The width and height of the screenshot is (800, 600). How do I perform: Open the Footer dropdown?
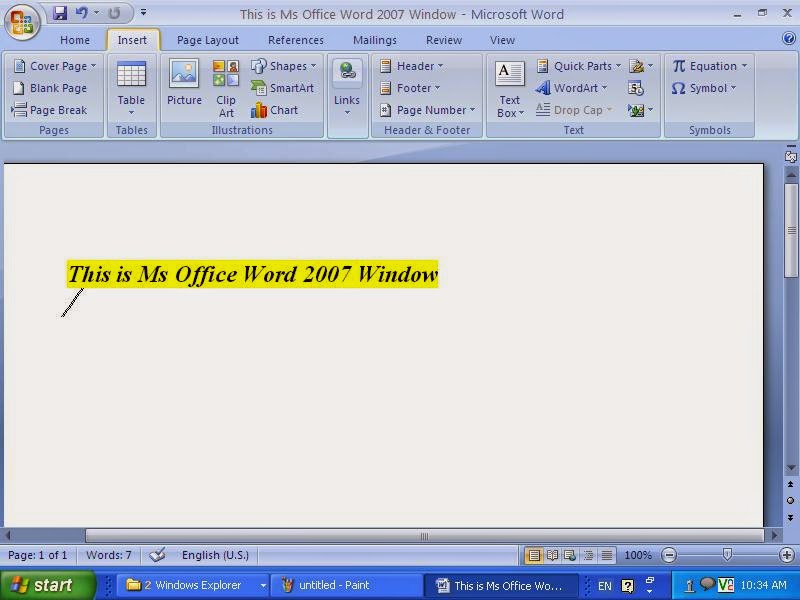[410, 88]
